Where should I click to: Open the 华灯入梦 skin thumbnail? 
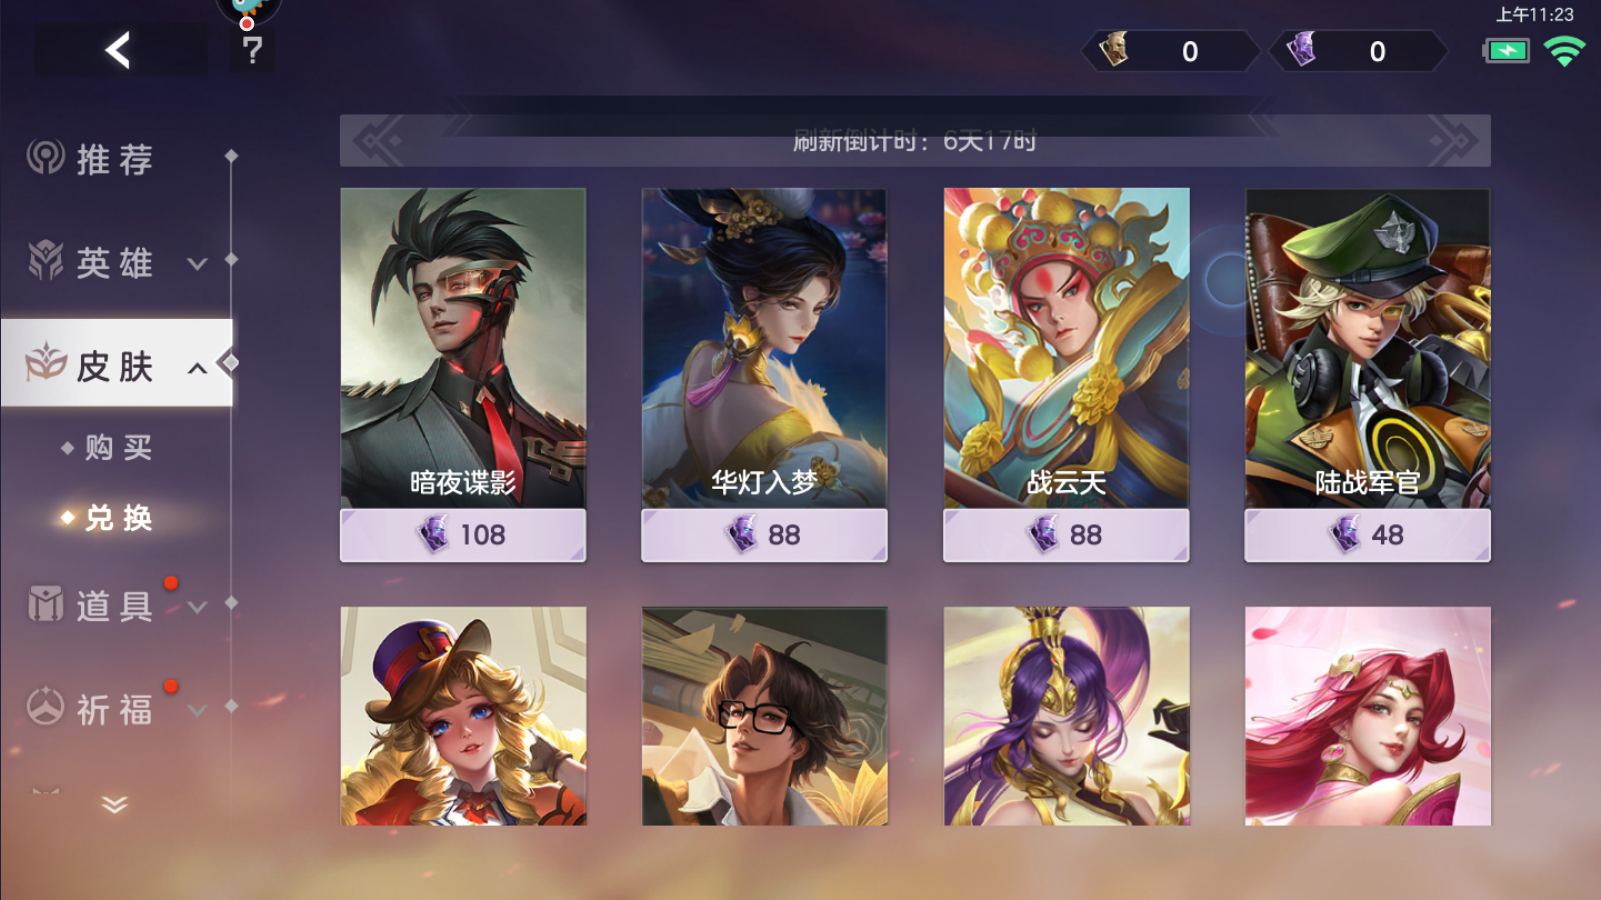(764, 348)
